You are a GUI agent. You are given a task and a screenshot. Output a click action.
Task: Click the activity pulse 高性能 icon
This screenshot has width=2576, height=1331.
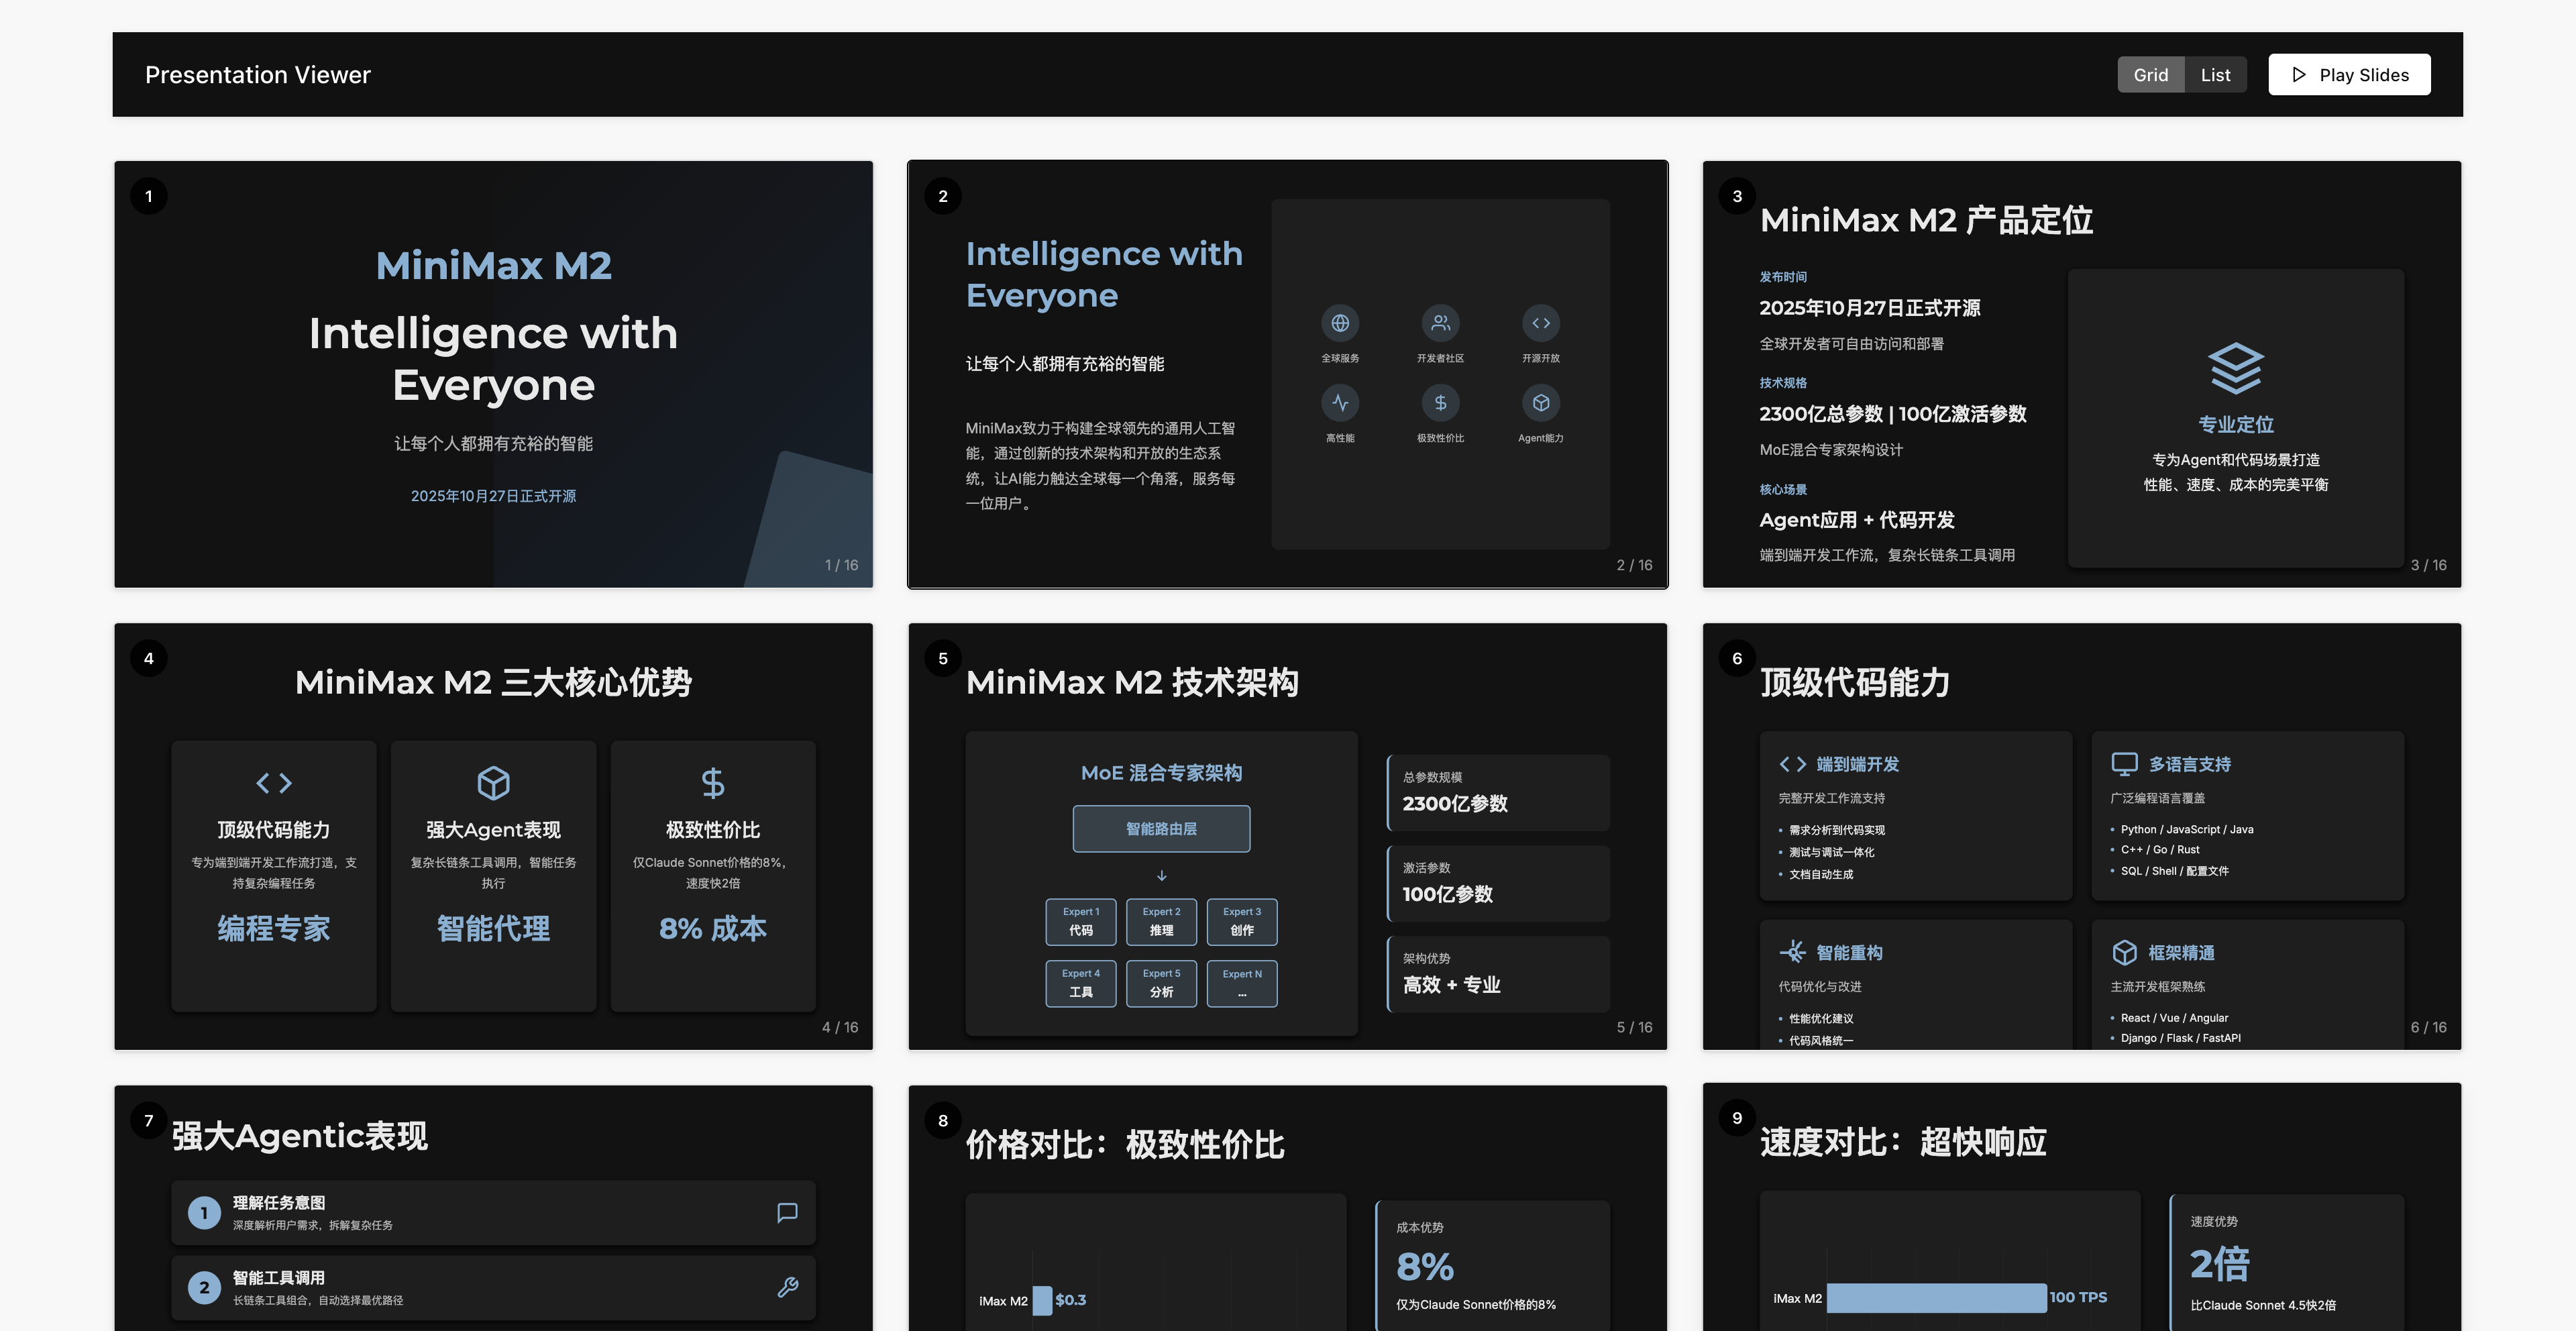(x=1340, y=403)
